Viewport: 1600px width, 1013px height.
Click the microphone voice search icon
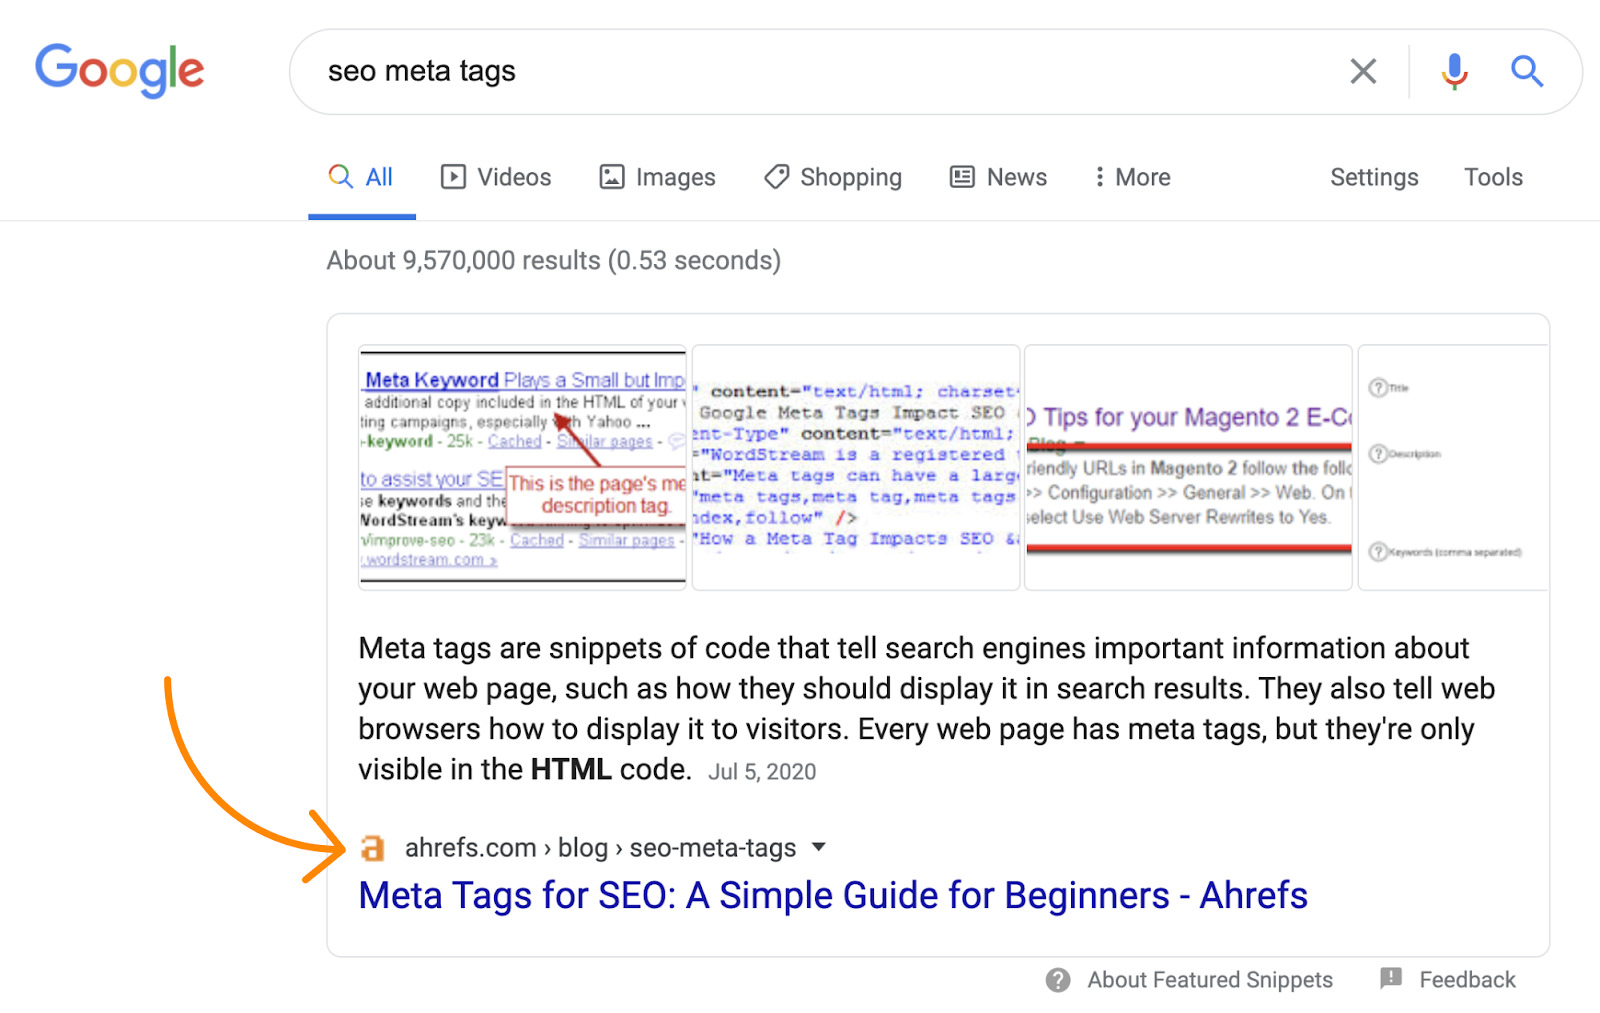tap(1455, 71)
